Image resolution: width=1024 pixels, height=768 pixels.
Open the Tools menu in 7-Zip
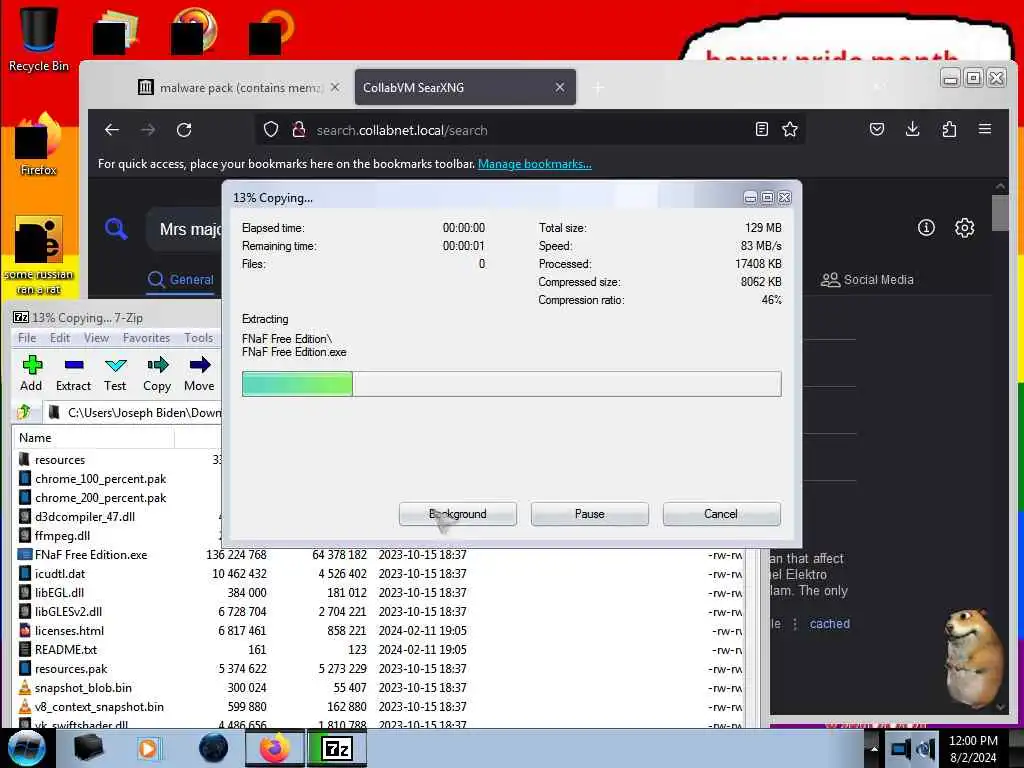199,338
